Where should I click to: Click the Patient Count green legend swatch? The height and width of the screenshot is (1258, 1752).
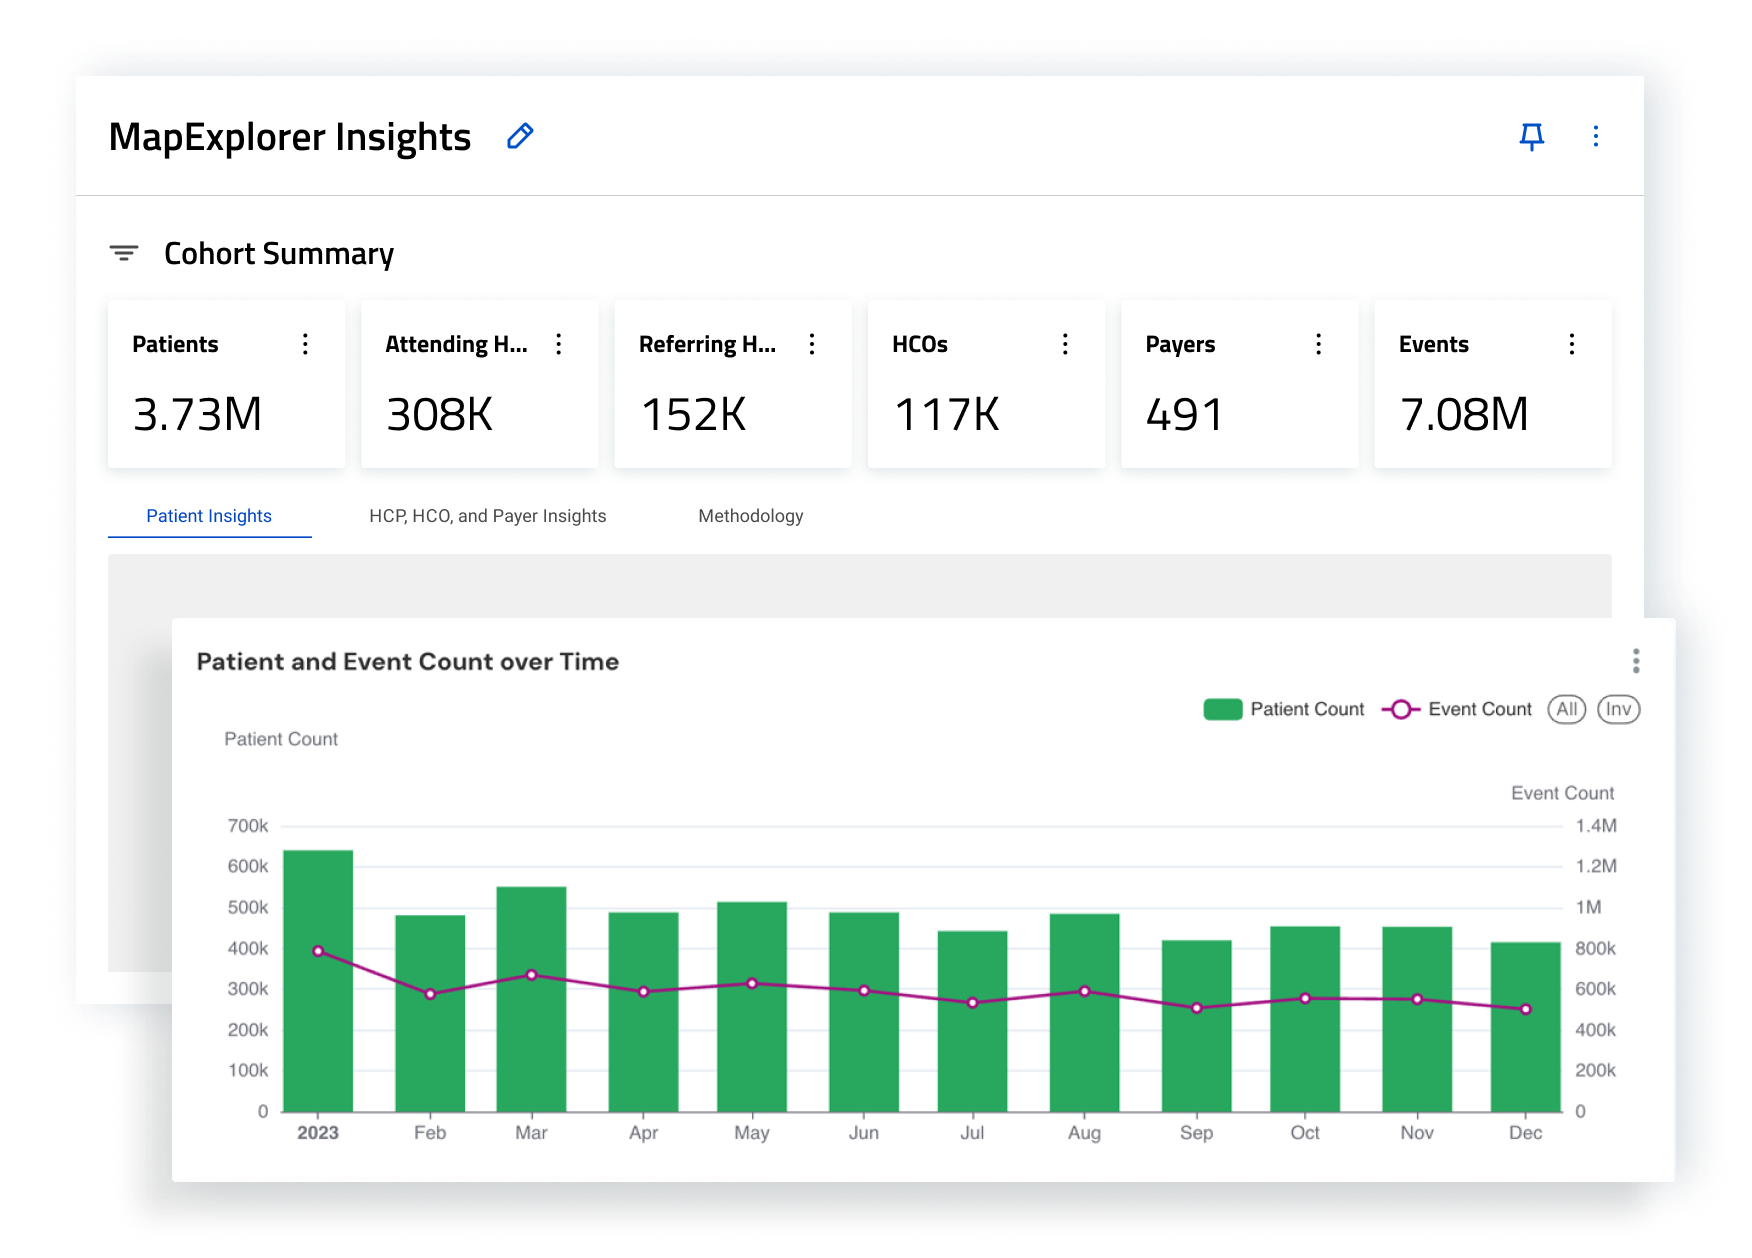pyautogui.click(x=1223, y=709)
